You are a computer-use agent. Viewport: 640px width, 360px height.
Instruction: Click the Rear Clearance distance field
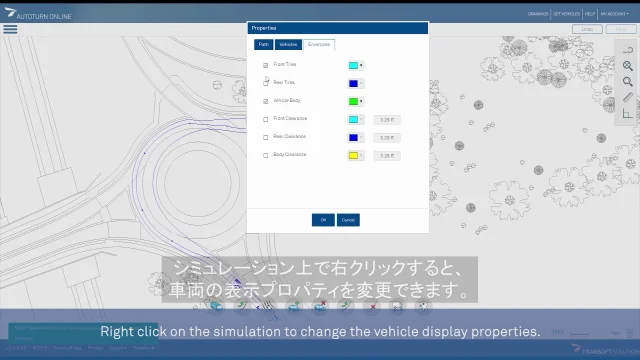coord(387,138)
